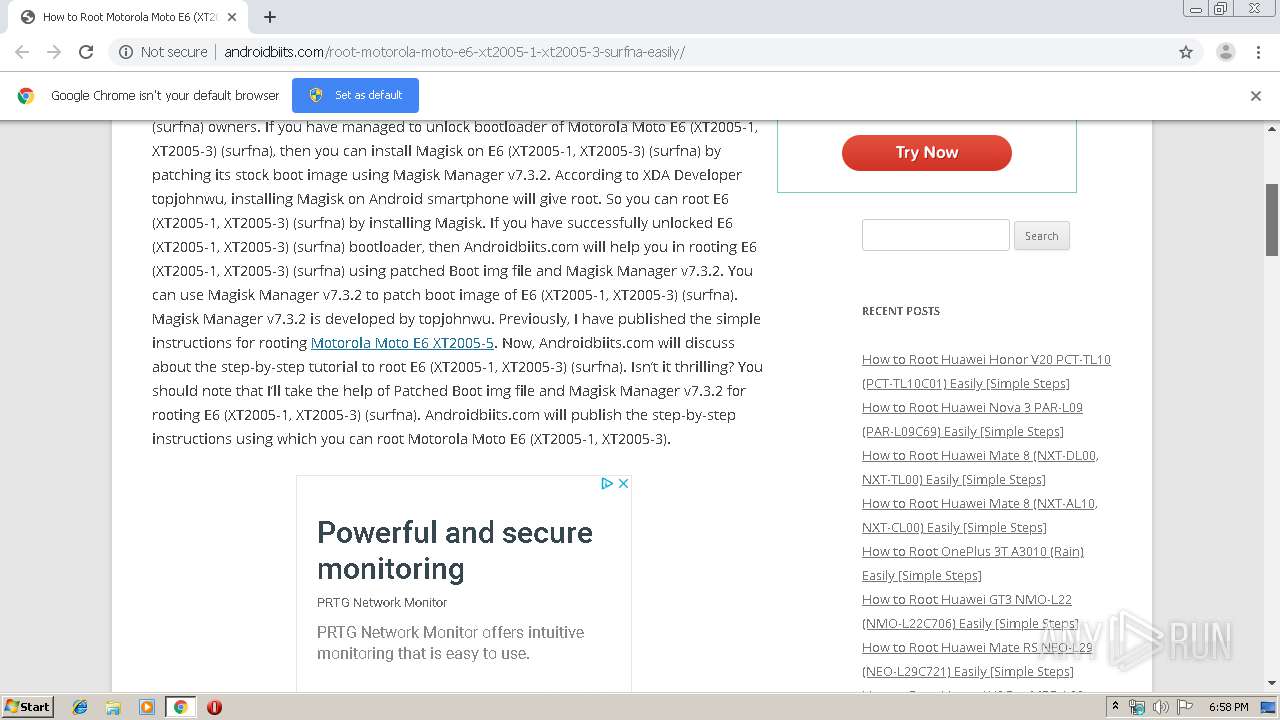1280x720 pixels.
Task: Open the Motorola Moto E6 XT2005-5 link
Action: point(402,343)
